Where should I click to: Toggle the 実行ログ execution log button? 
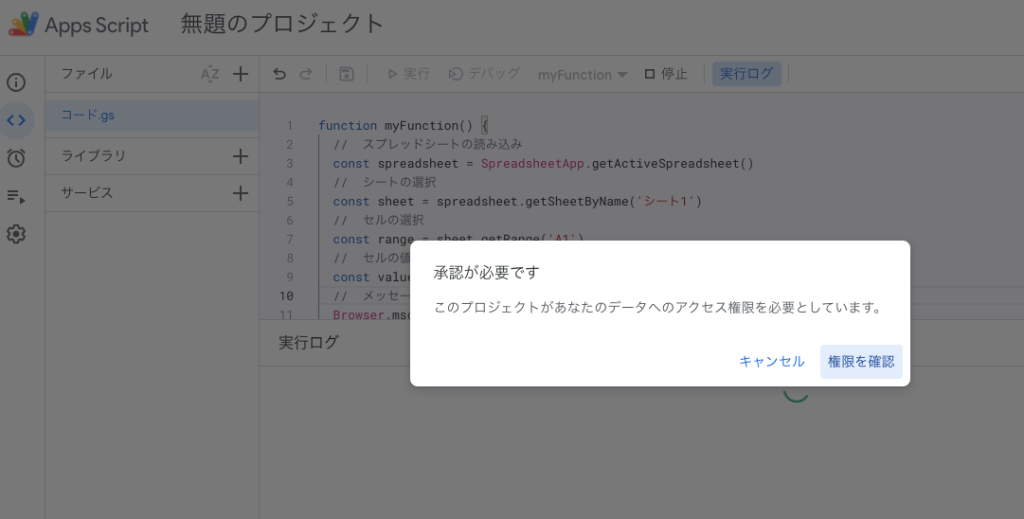[747, 74]
